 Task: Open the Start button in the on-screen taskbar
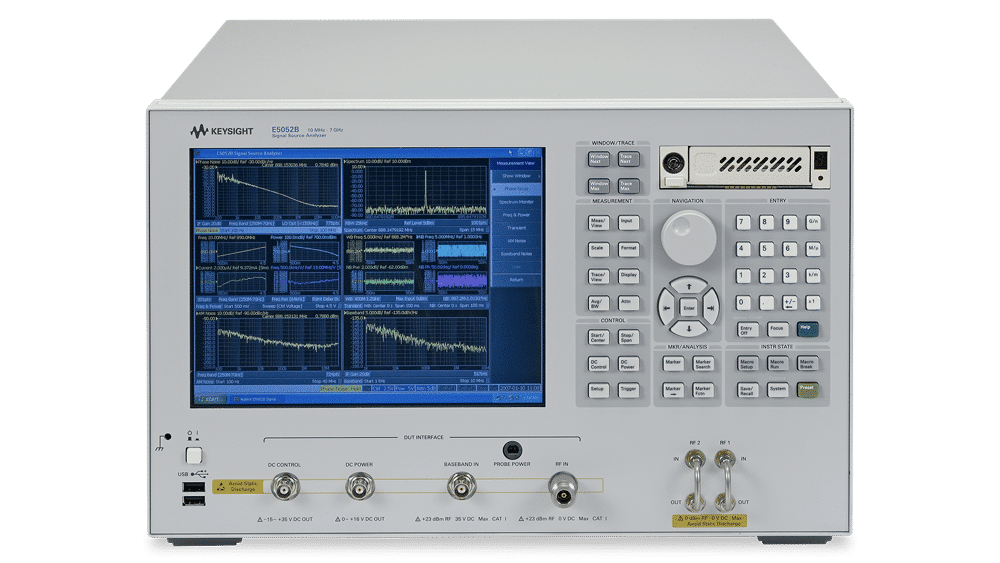coord(210,399)
